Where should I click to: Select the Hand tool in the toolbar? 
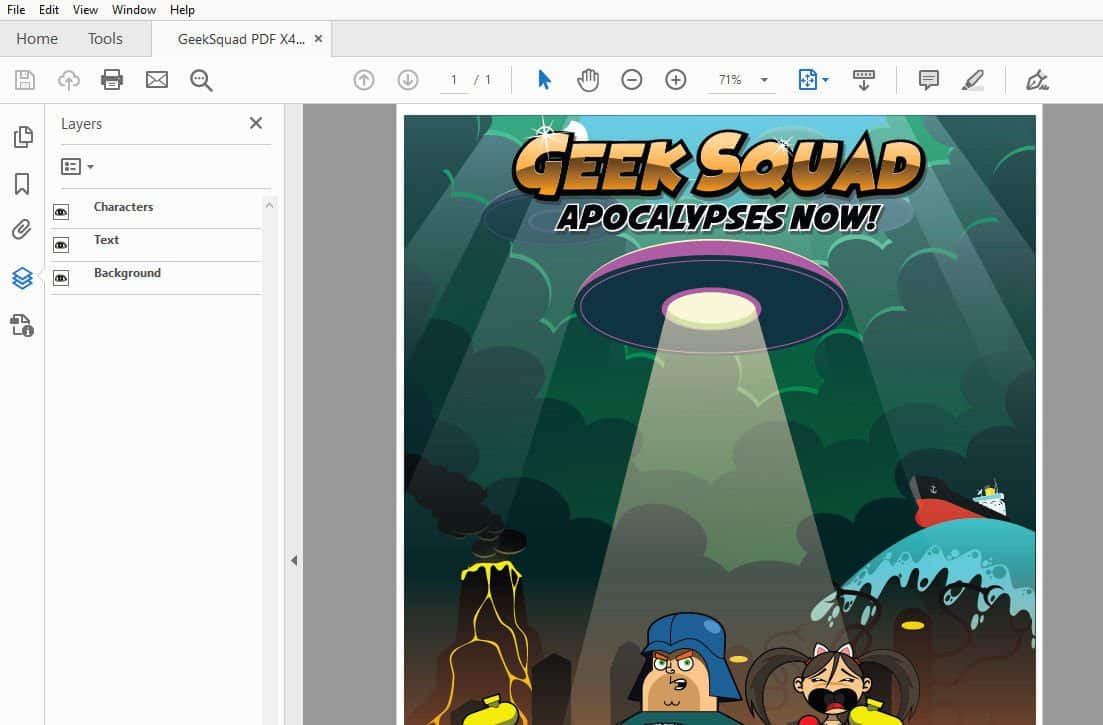588,79
